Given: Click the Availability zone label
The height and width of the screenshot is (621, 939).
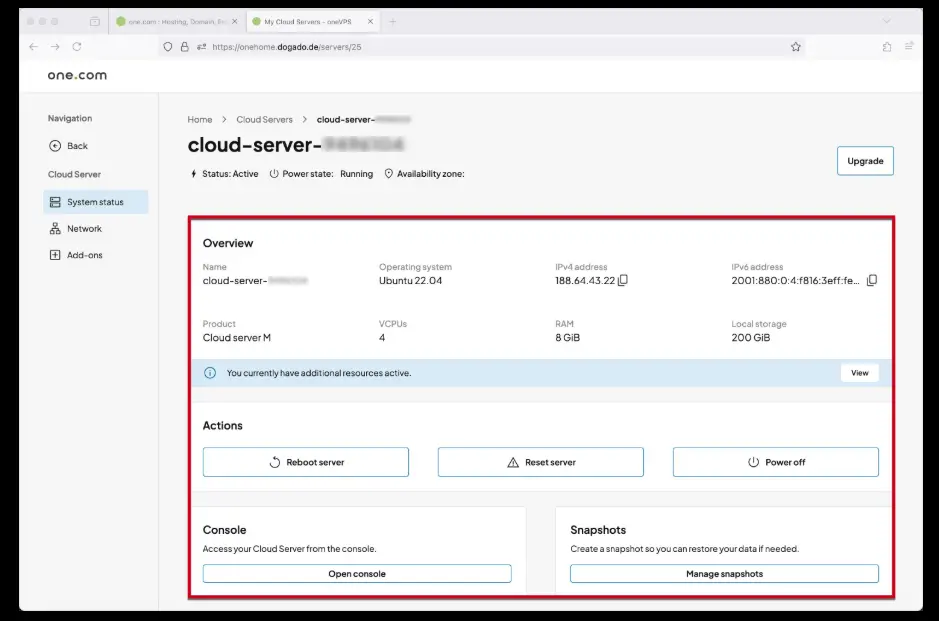Looking at the screenshot, I should tap(431, 174).
